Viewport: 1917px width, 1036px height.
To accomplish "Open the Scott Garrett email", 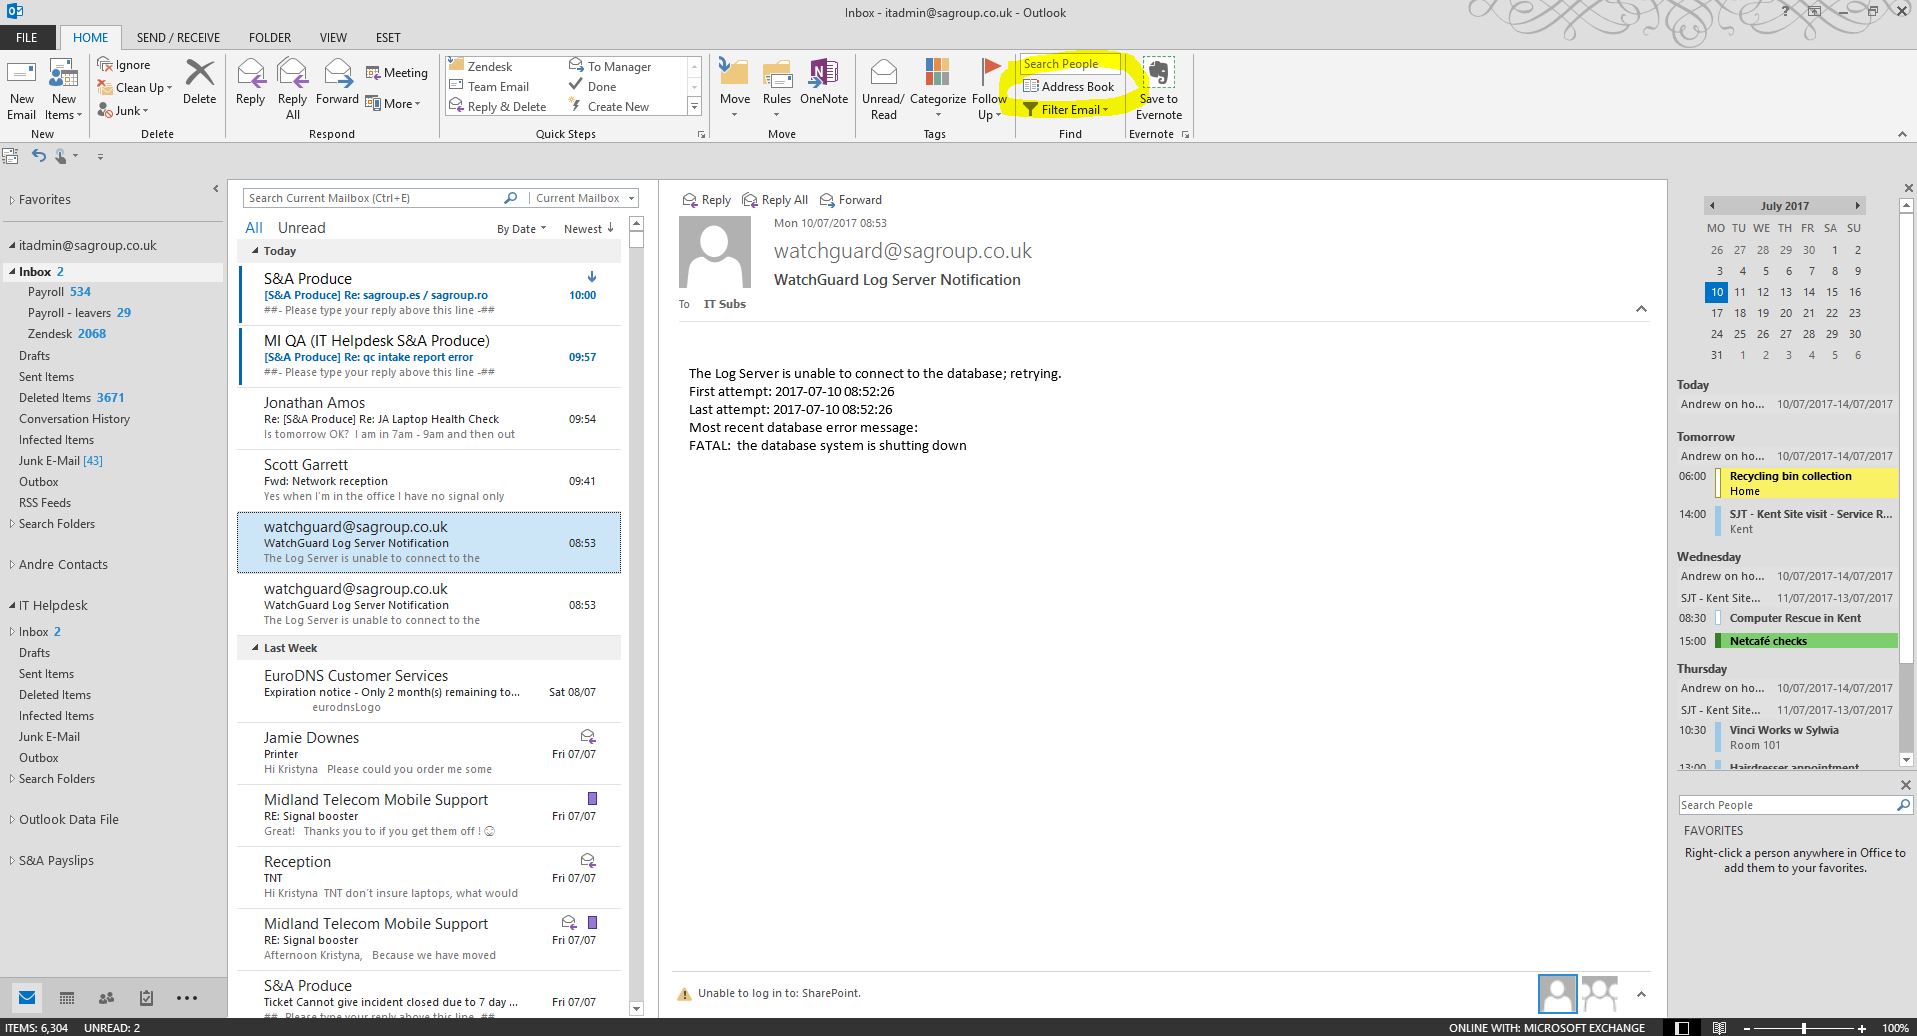I will (429, 480).
